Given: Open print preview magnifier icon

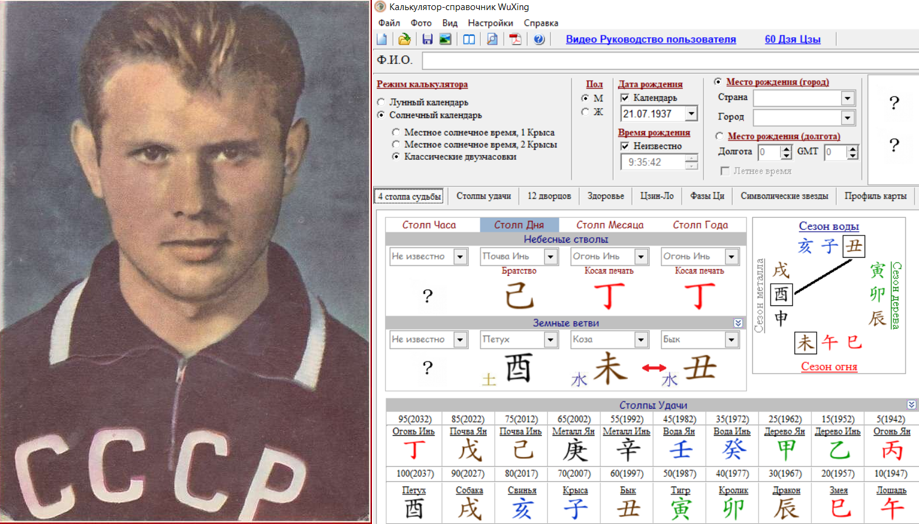Looking at the screenshot, I should pos(492,39).
